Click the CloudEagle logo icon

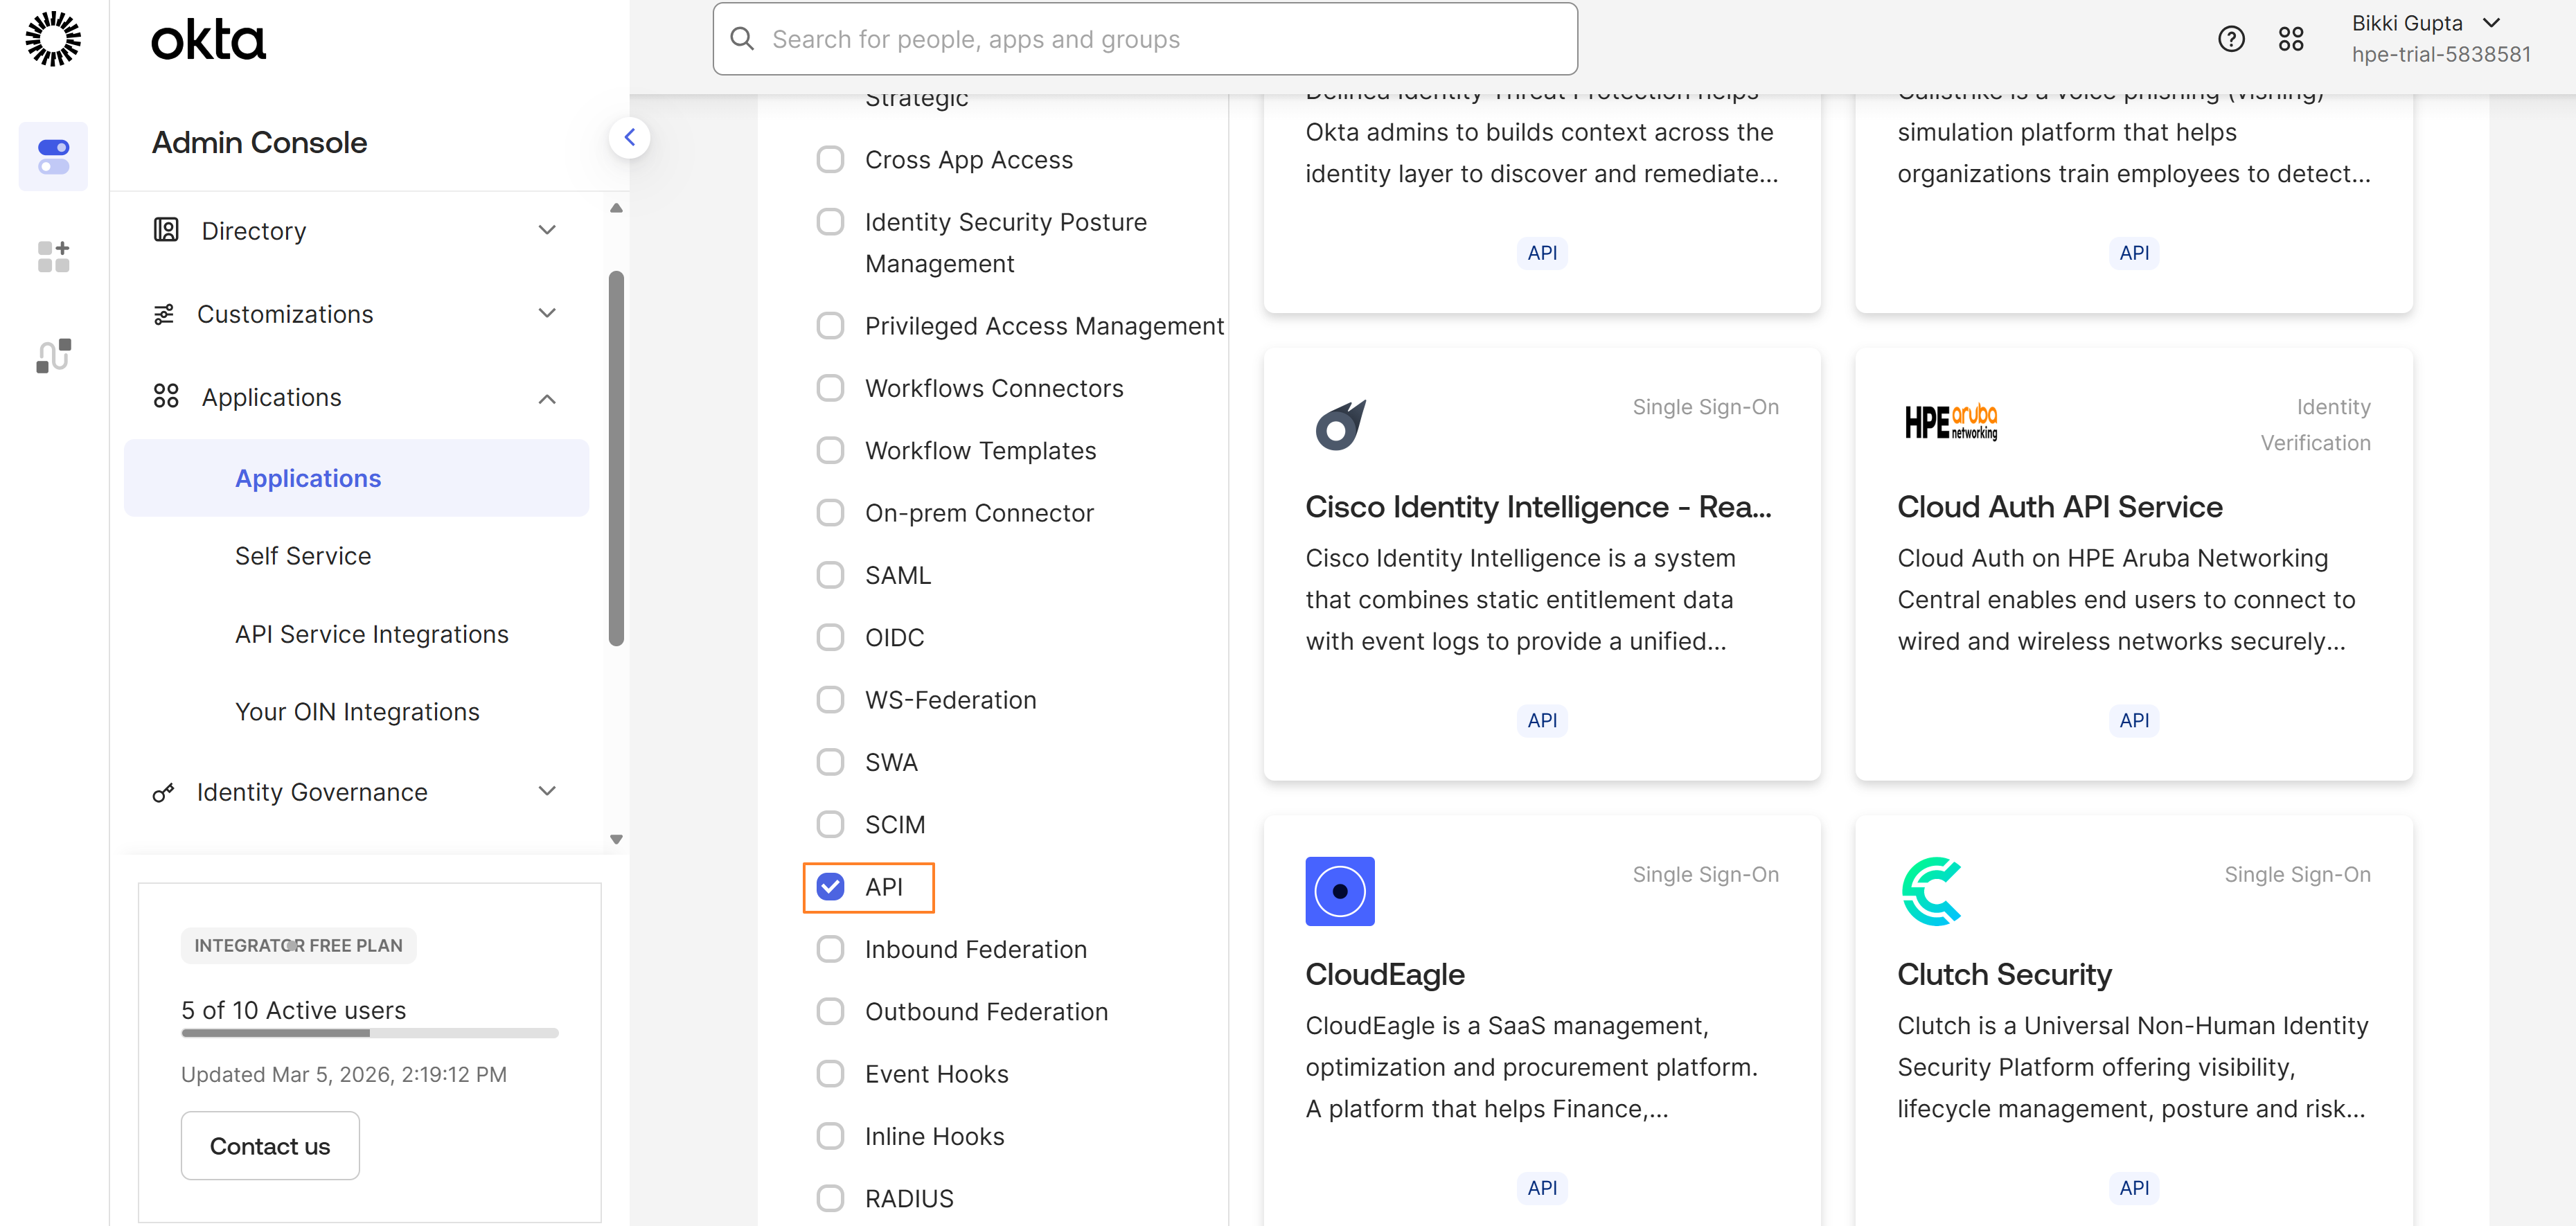(x=1340, y=891)
